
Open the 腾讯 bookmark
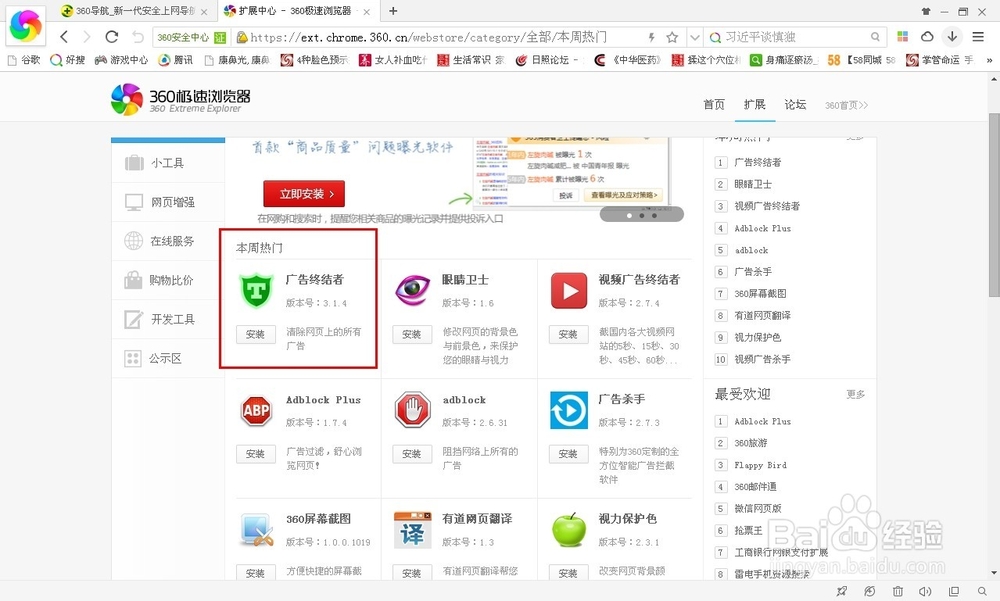[x=176, y=60]
